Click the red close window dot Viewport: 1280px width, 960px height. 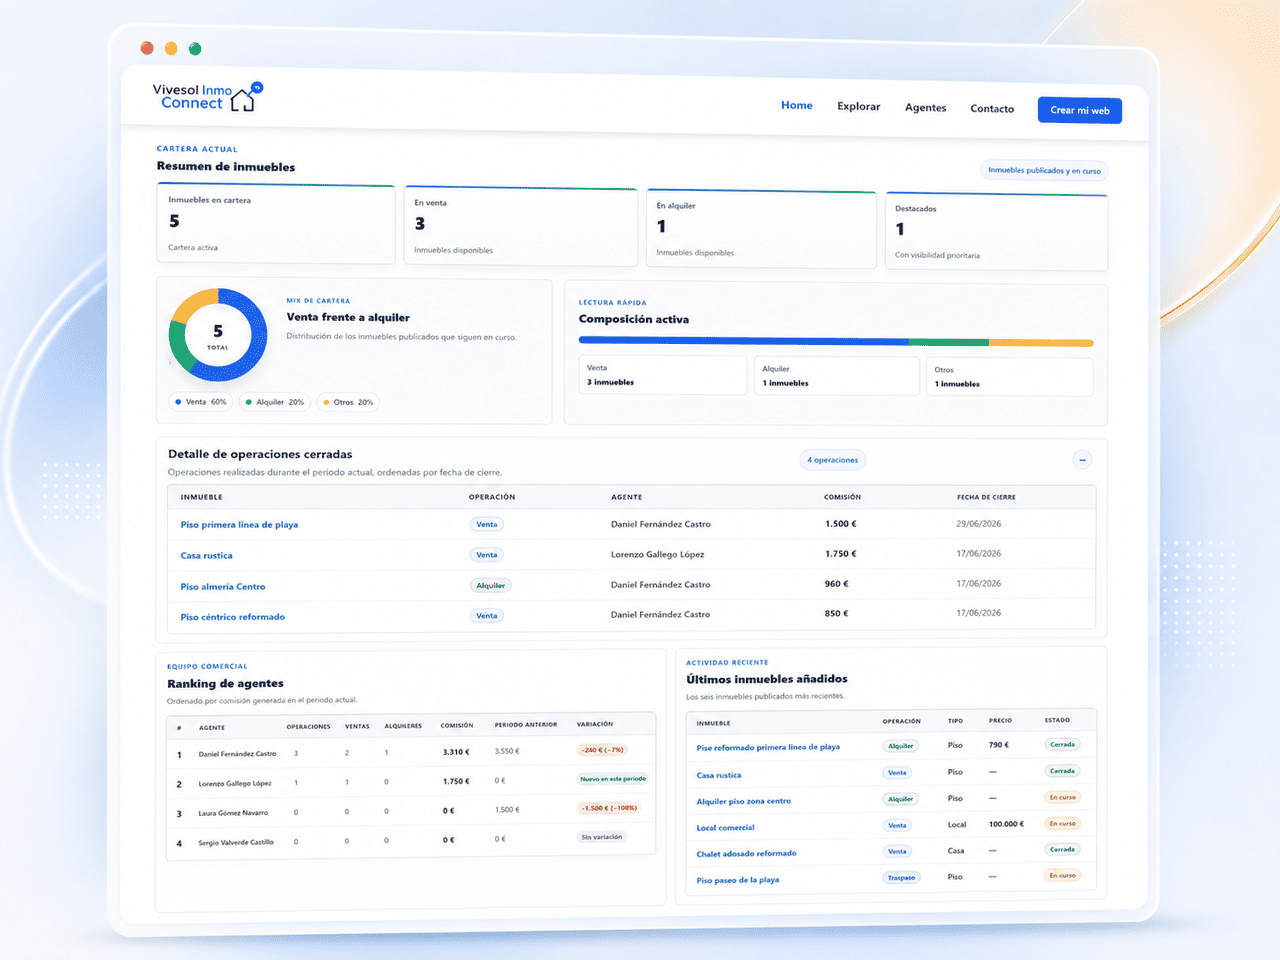point(147,48)
